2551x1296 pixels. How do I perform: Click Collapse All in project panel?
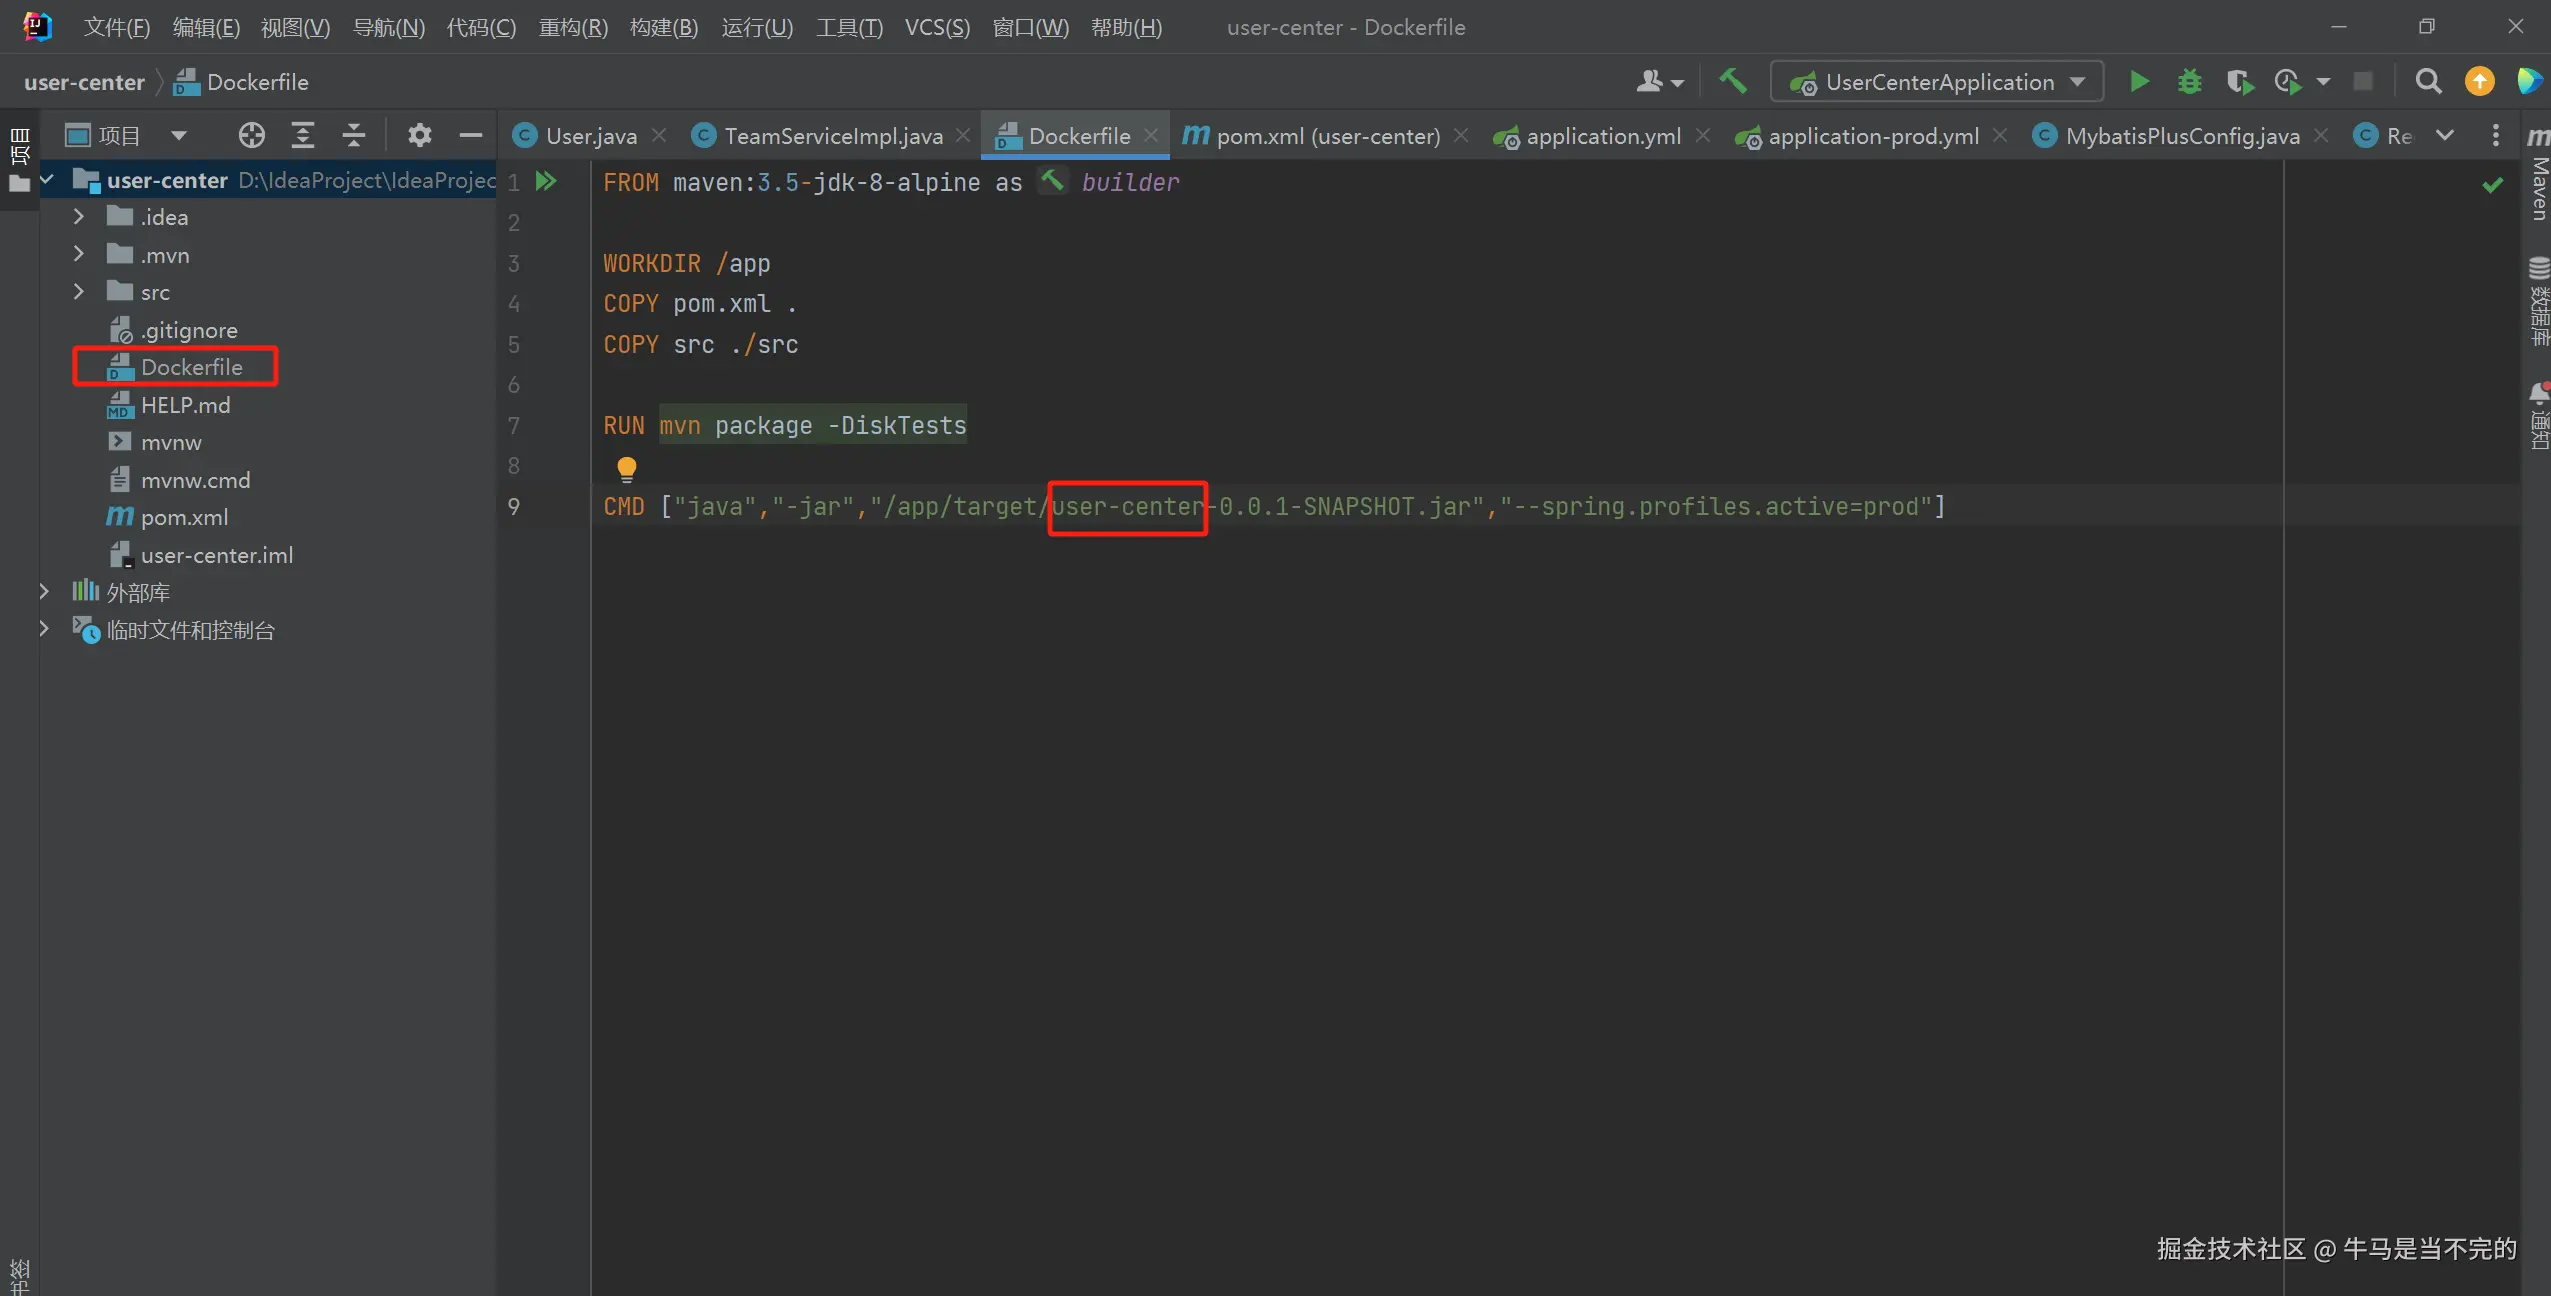click(353, 135)
